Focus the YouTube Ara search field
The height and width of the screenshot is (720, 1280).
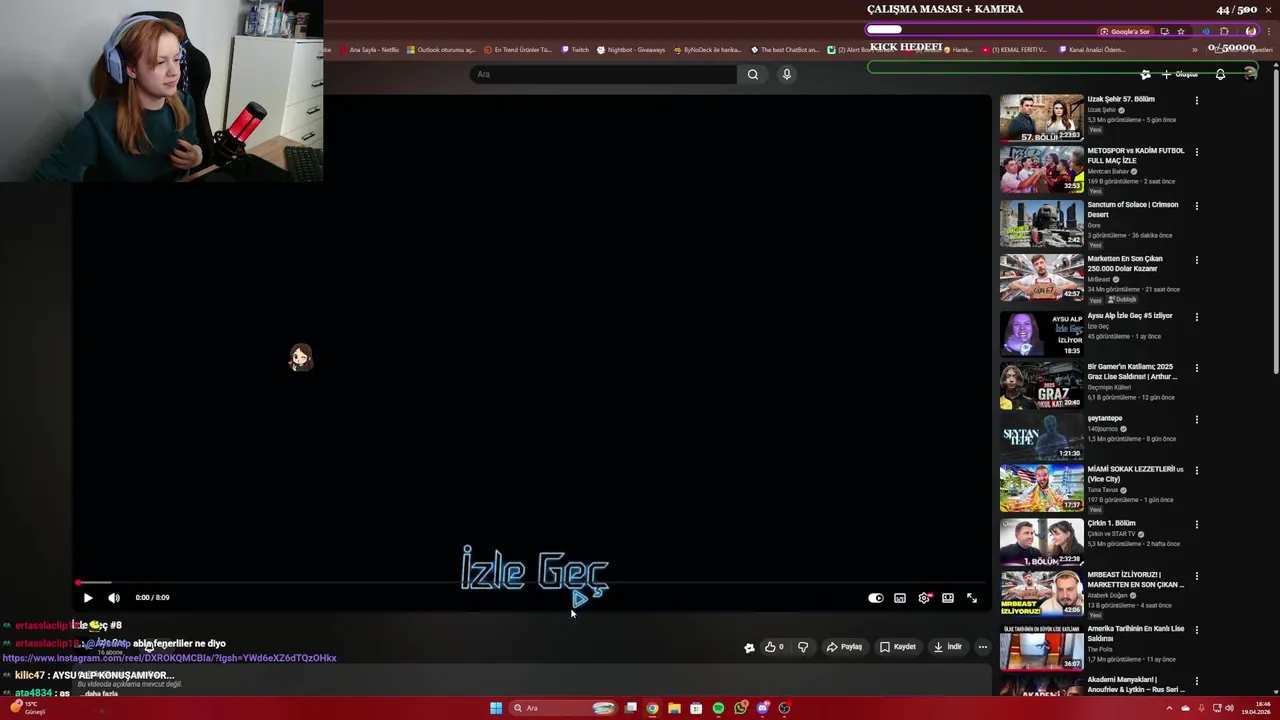tap(604, 74)
